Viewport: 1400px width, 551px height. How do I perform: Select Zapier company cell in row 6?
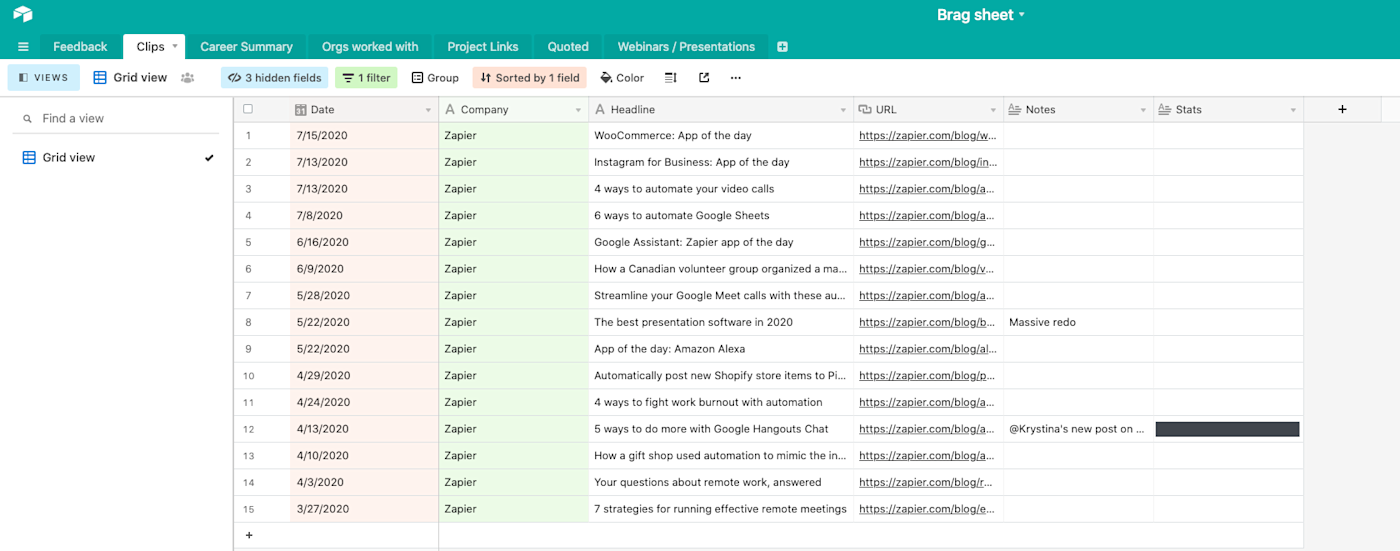coord(514,269)
